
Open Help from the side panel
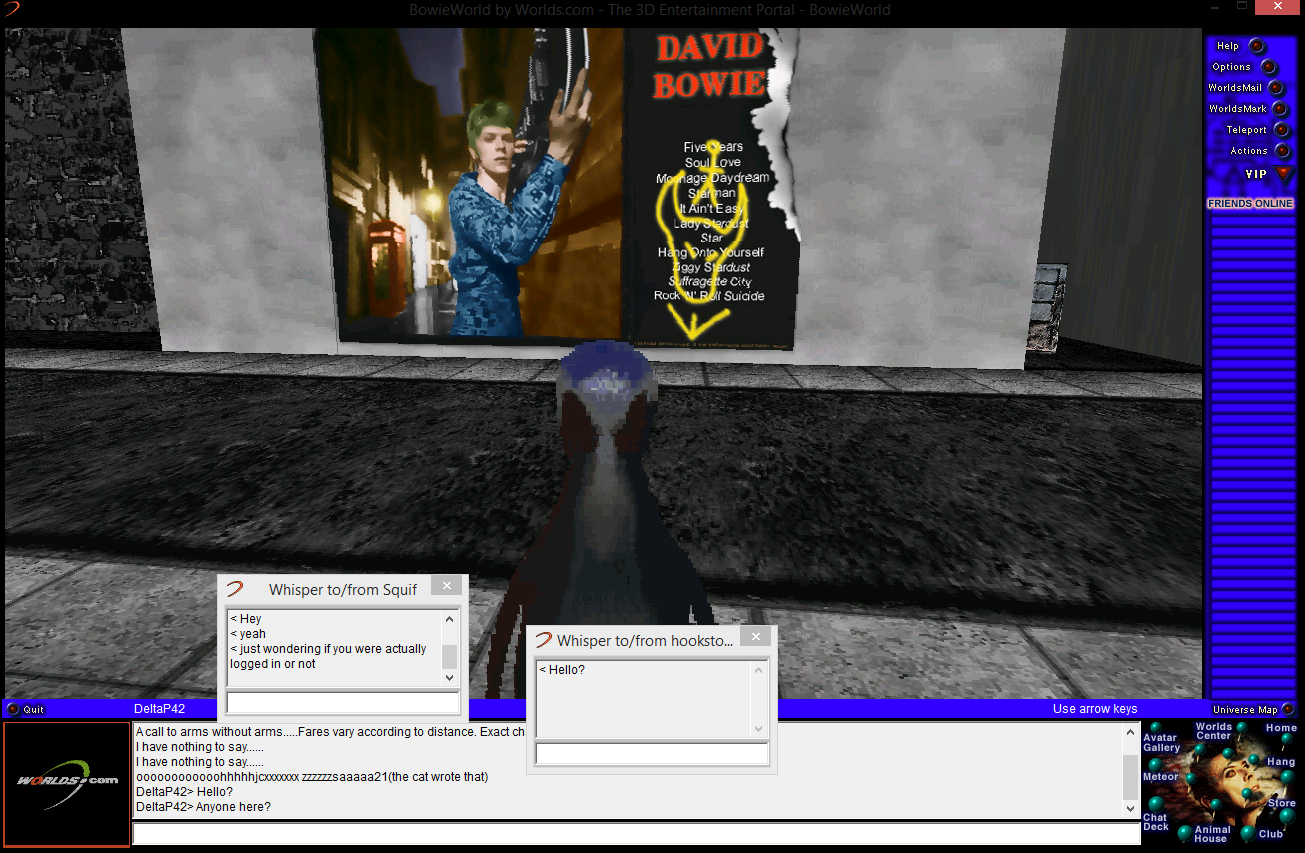[1256, 46]
